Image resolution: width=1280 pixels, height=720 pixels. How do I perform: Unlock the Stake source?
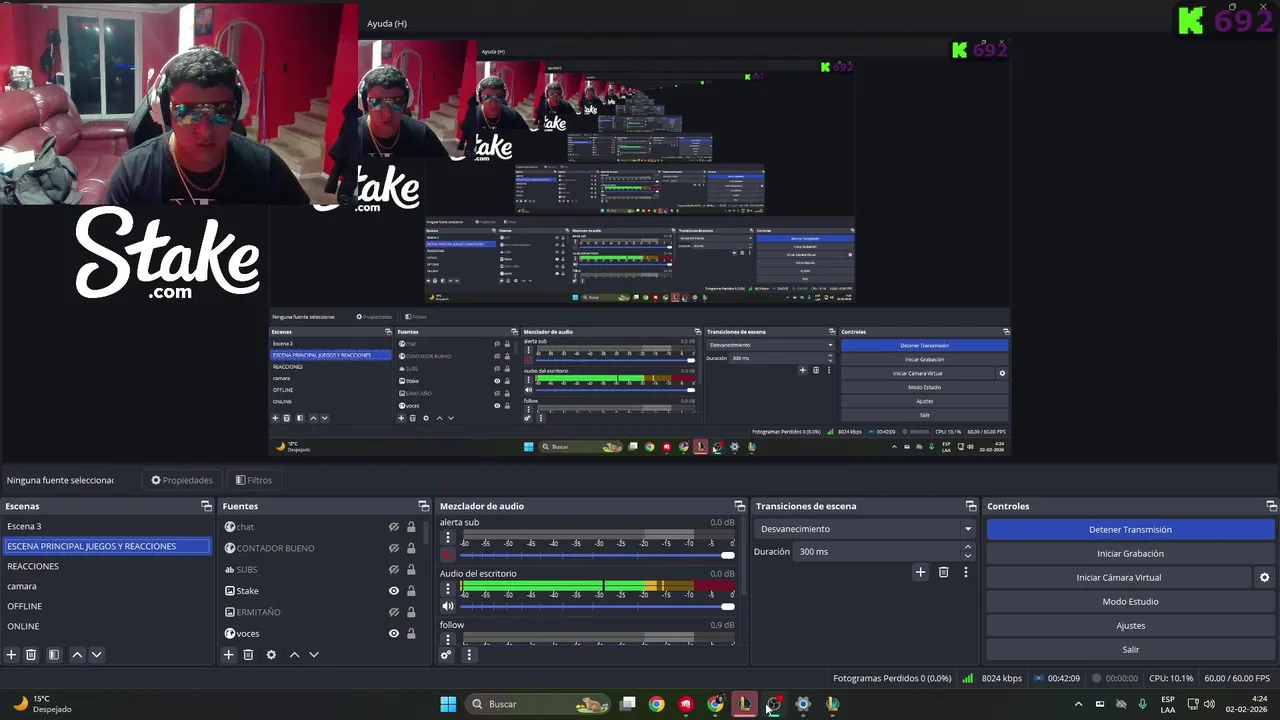410,591
